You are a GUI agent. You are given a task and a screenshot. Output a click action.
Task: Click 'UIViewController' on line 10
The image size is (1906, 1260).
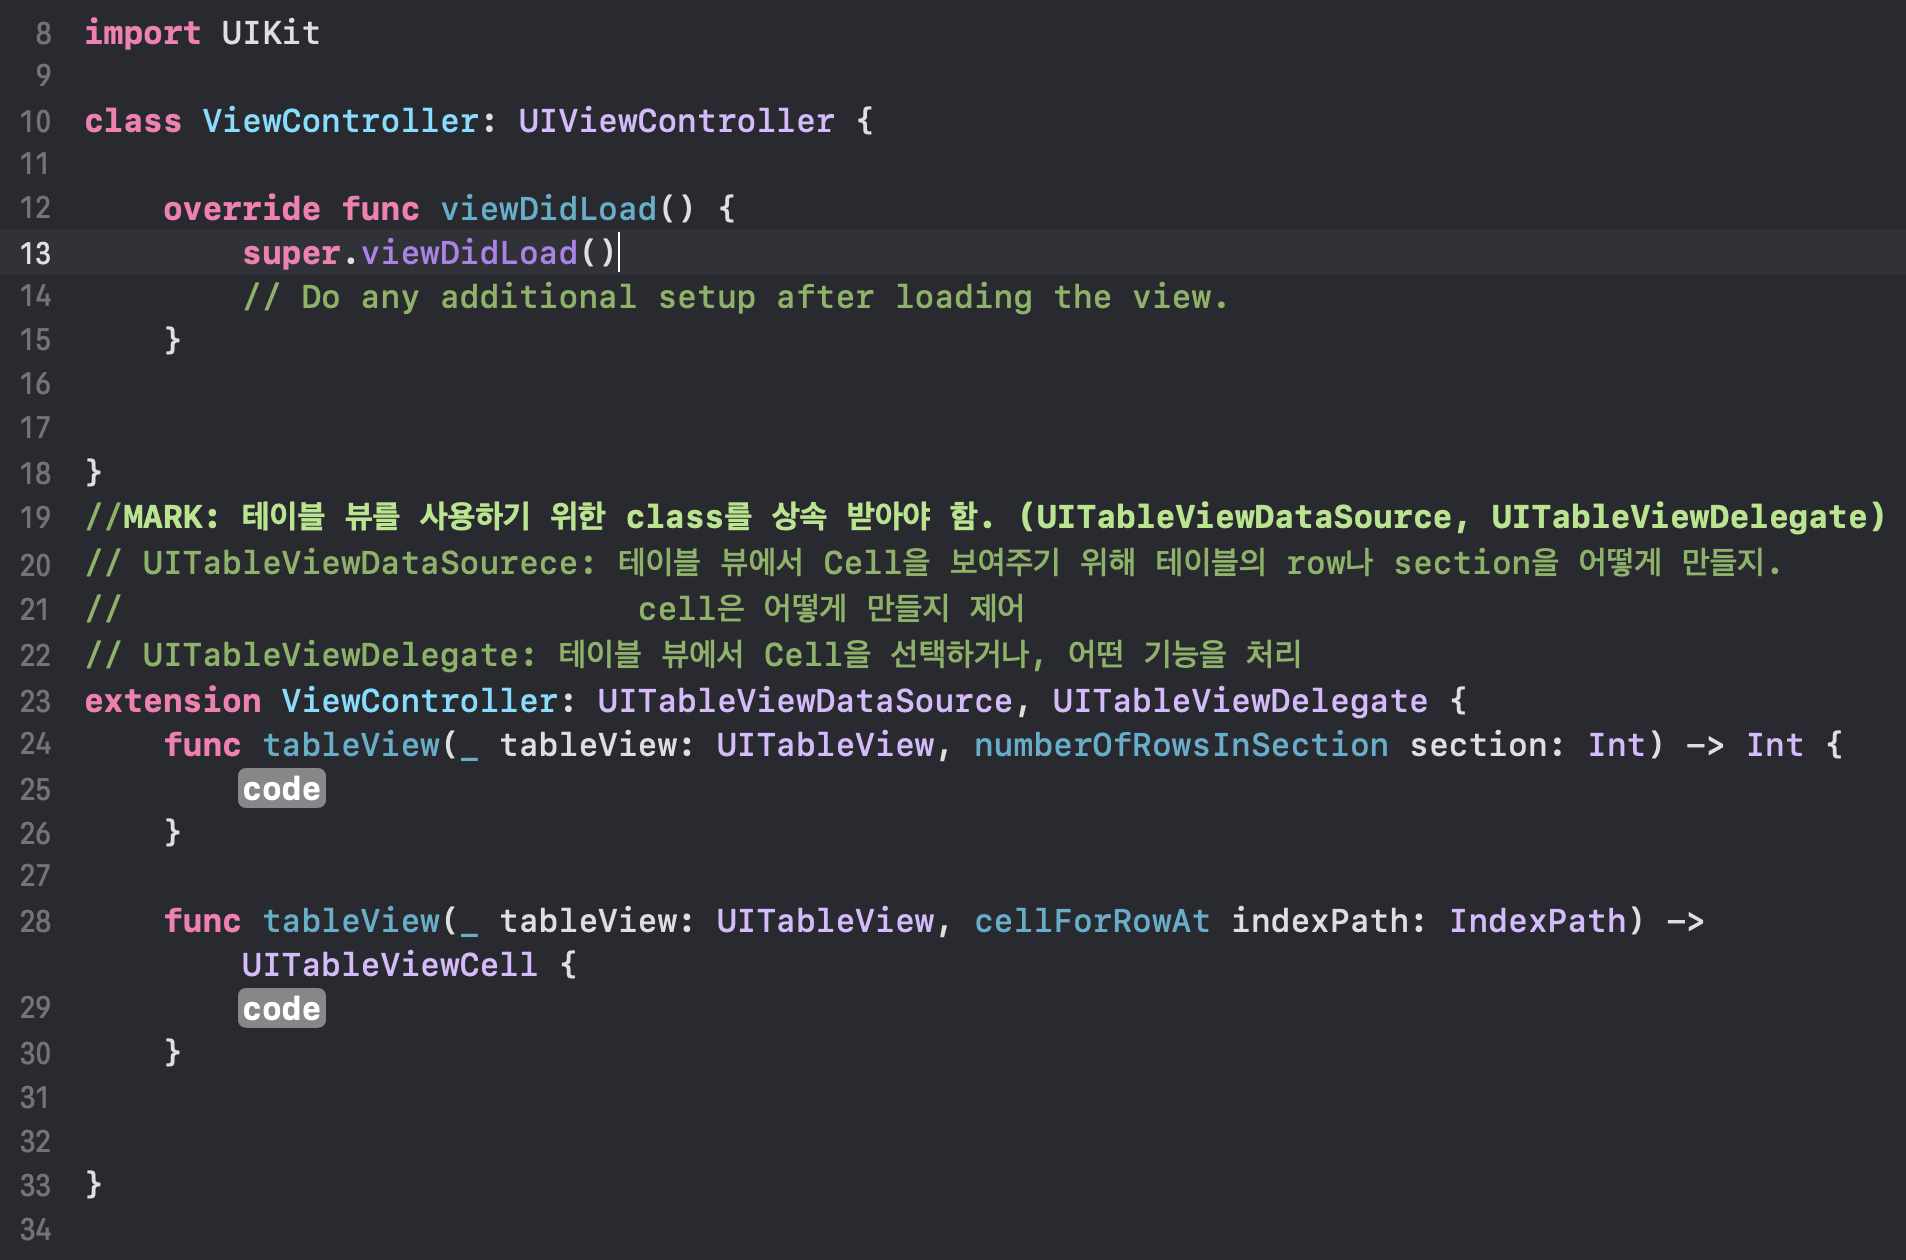pyautogui.click(x=676, y=121)
